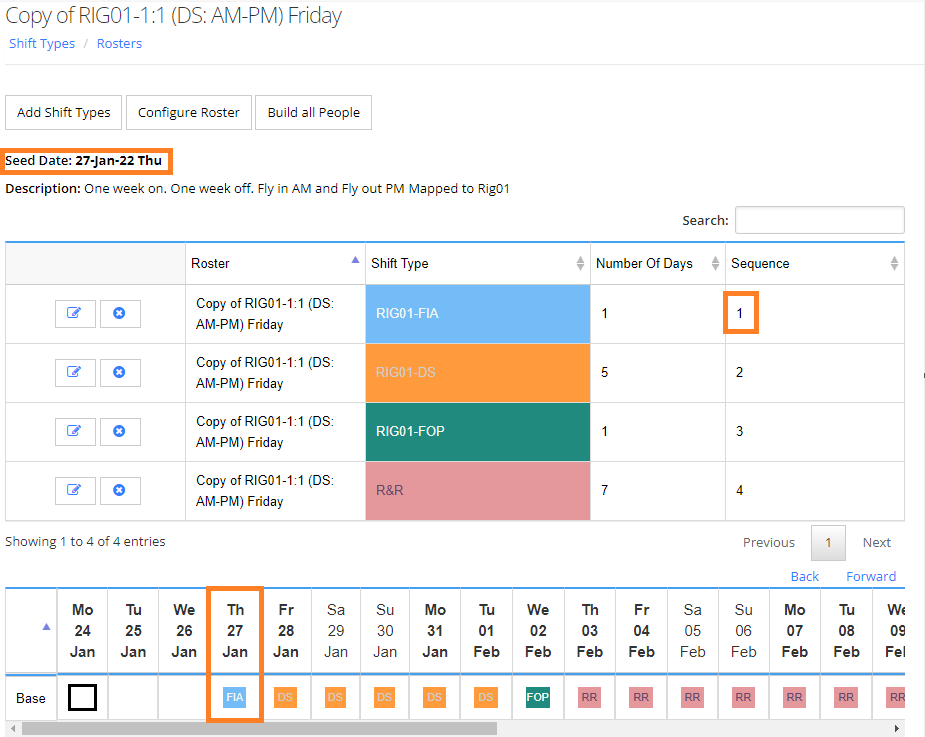Open edit for the R&R row
This screenshot has width=925, height=737.
click(75, 491)
